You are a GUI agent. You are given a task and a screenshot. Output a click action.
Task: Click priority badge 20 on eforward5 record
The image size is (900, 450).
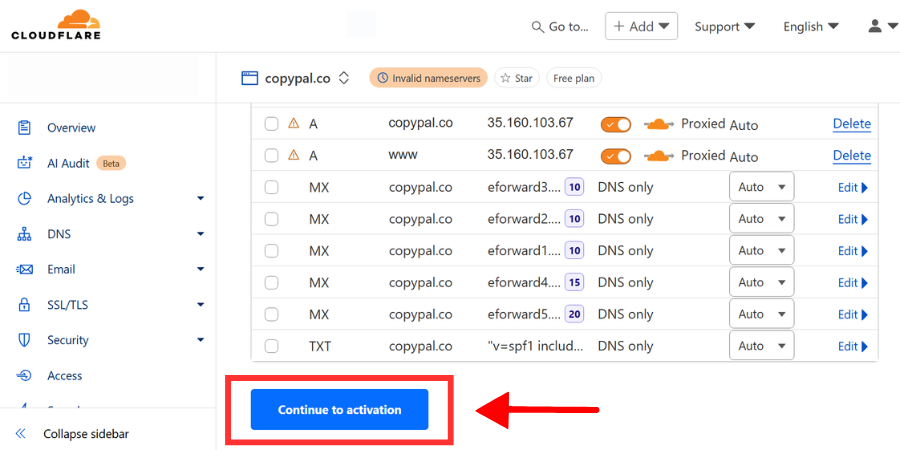(x=574, y=314)
